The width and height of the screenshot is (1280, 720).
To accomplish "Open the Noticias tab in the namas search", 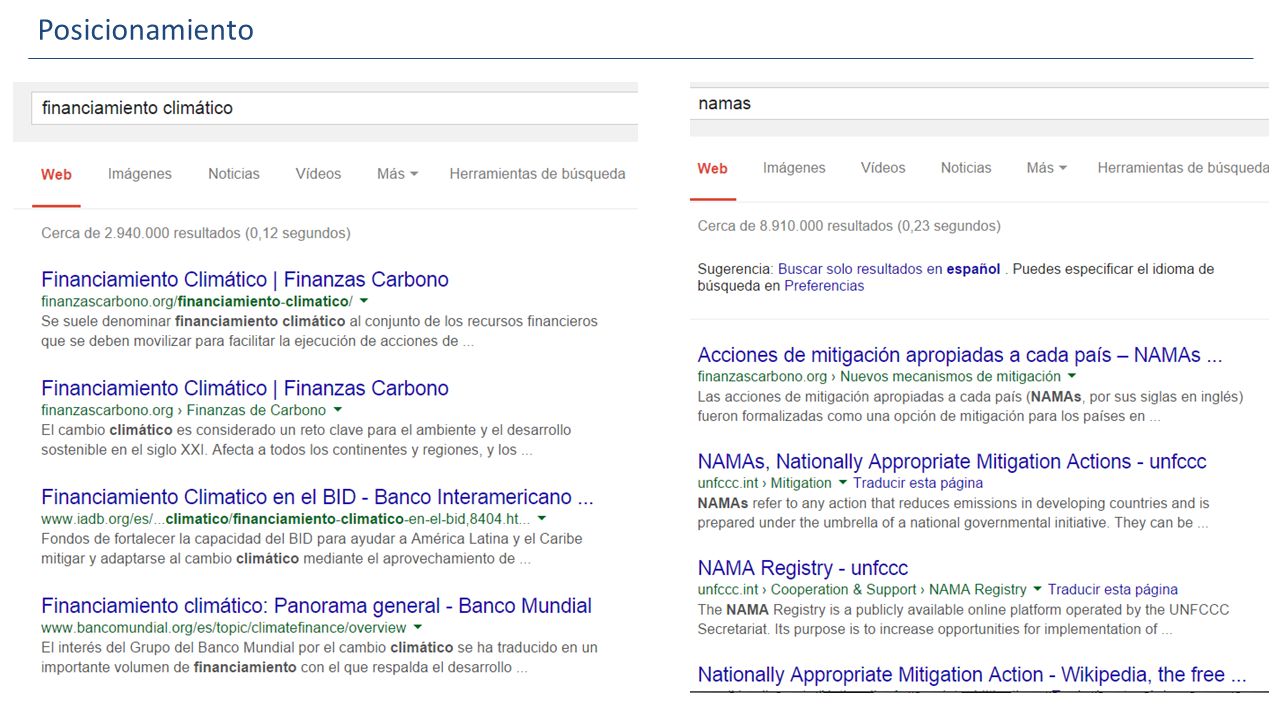I will coord(966,168).
